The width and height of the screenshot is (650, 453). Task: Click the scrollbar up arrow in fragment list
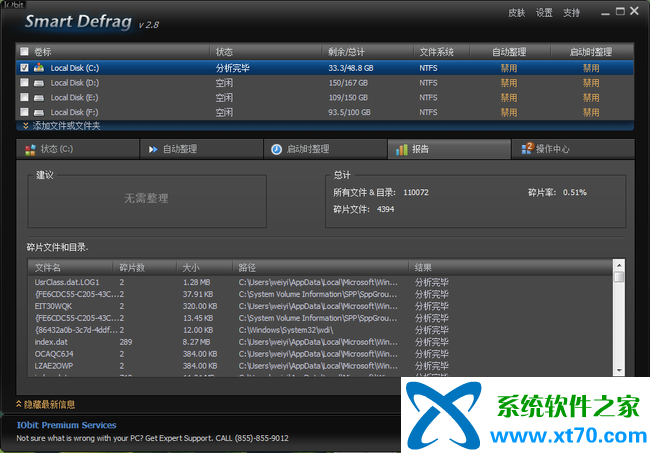(619, 265)
